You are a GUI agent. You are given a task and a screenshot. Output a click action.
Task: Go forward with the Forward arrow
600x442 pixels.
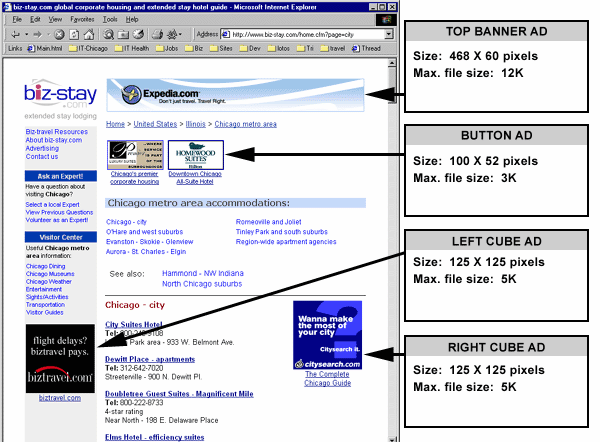coord(38,35)
